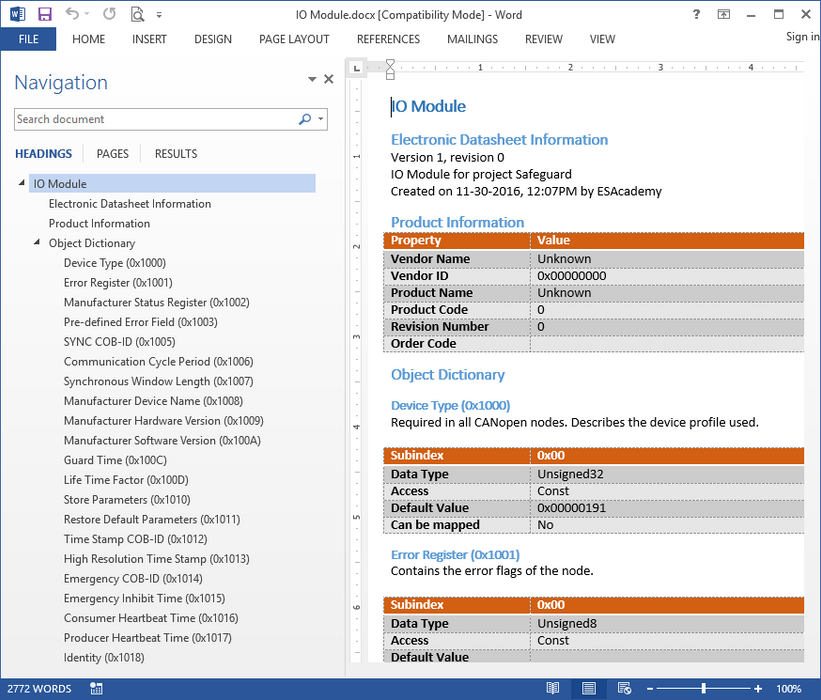Switch to Read Mode view icon
This screenshot has width=821, height=700.
pyautogui.click(x=553, y=689)
